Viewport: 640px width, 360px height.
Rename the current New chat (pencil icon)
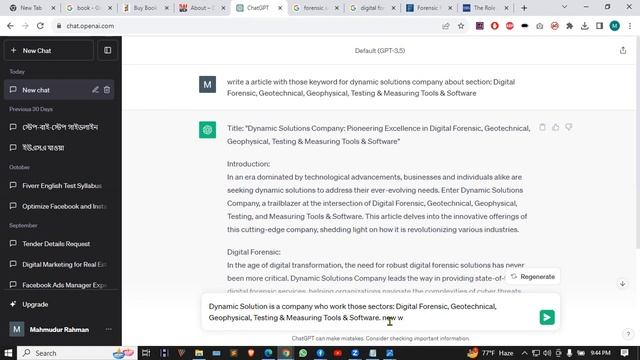[95, 90]
